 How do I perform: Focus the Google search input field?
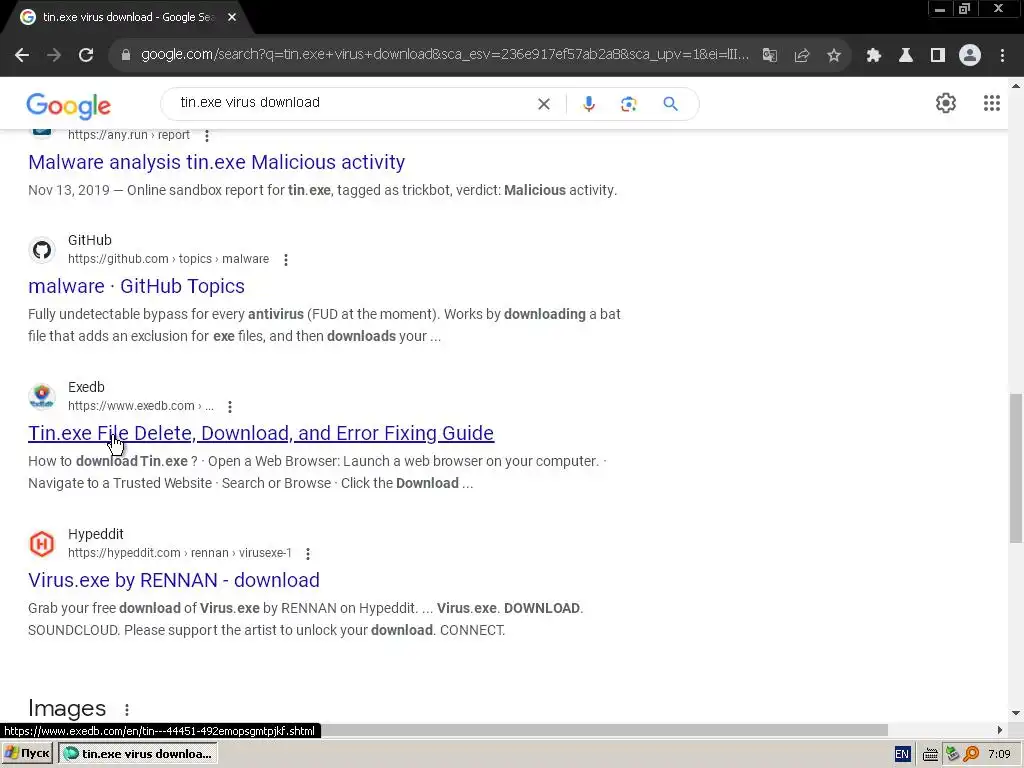pos(353,103)
